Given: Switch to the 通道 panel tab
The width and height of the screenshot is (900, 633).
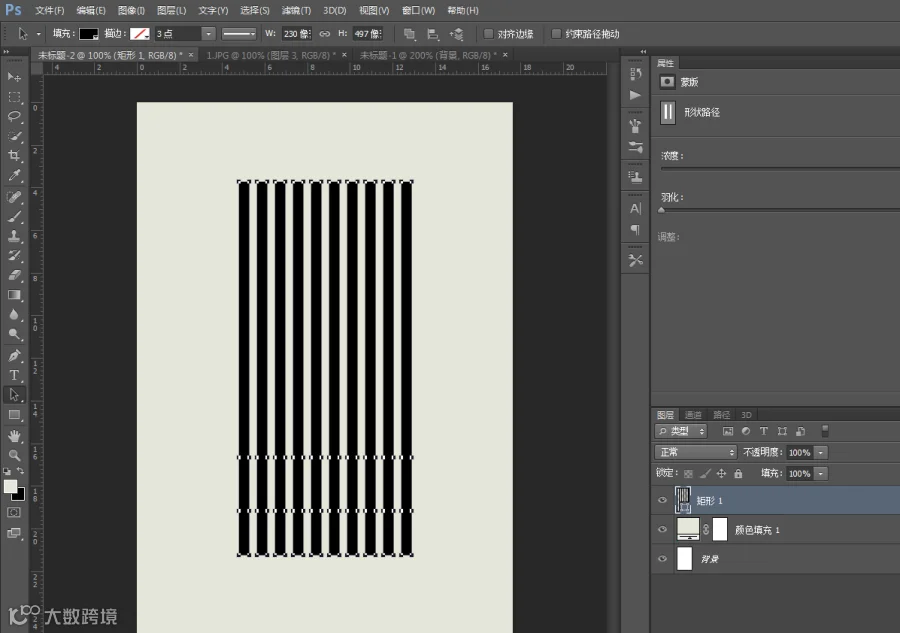Looking at the screenshot, I should pos(693,414).
